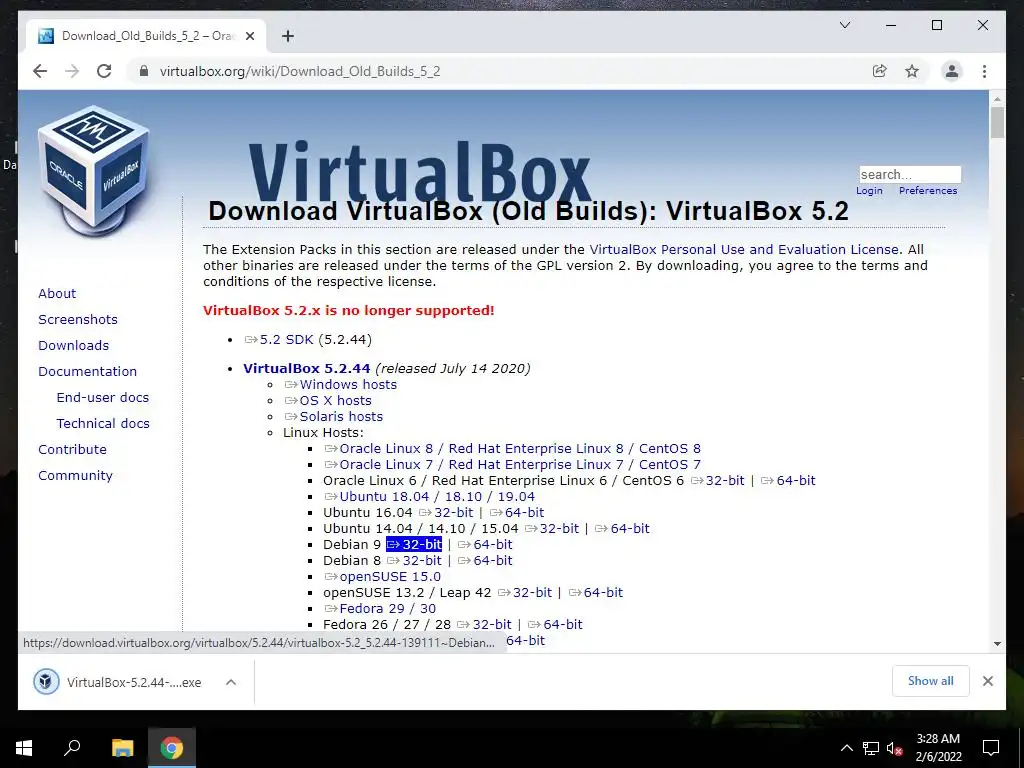Viewport: 1024px width, 768px height.
Task: Click the tab search chevron in title bar
Action: click(844, 25)
